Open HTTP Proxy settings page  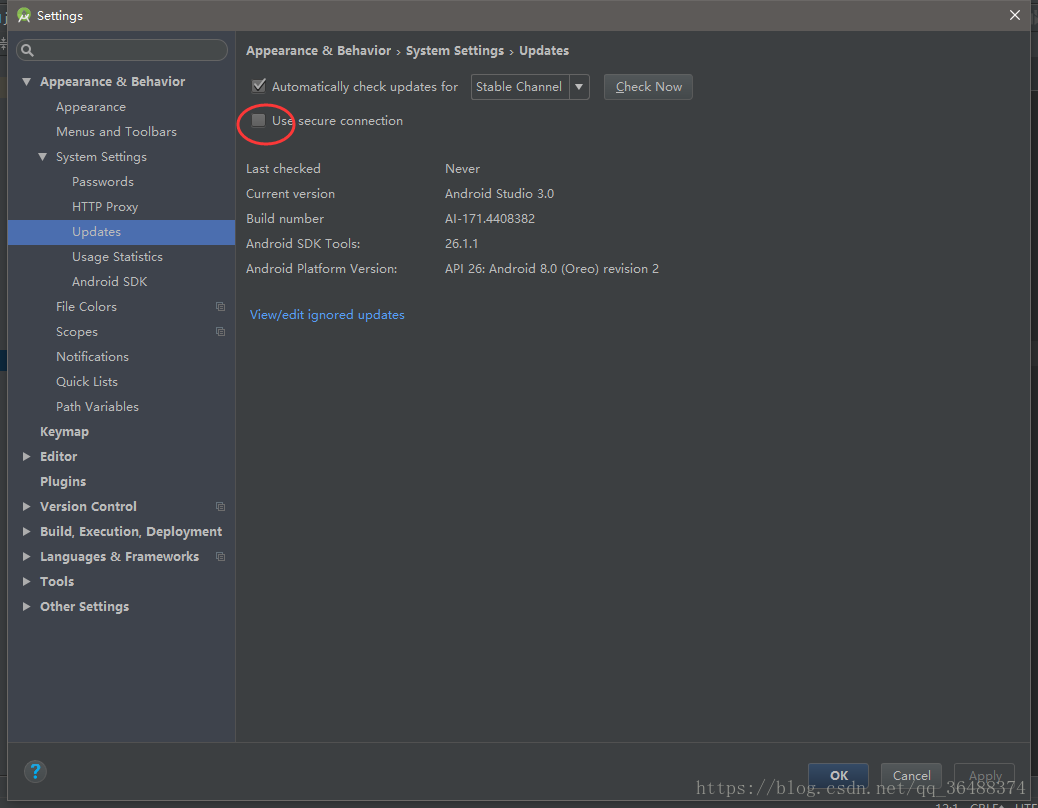105,206
